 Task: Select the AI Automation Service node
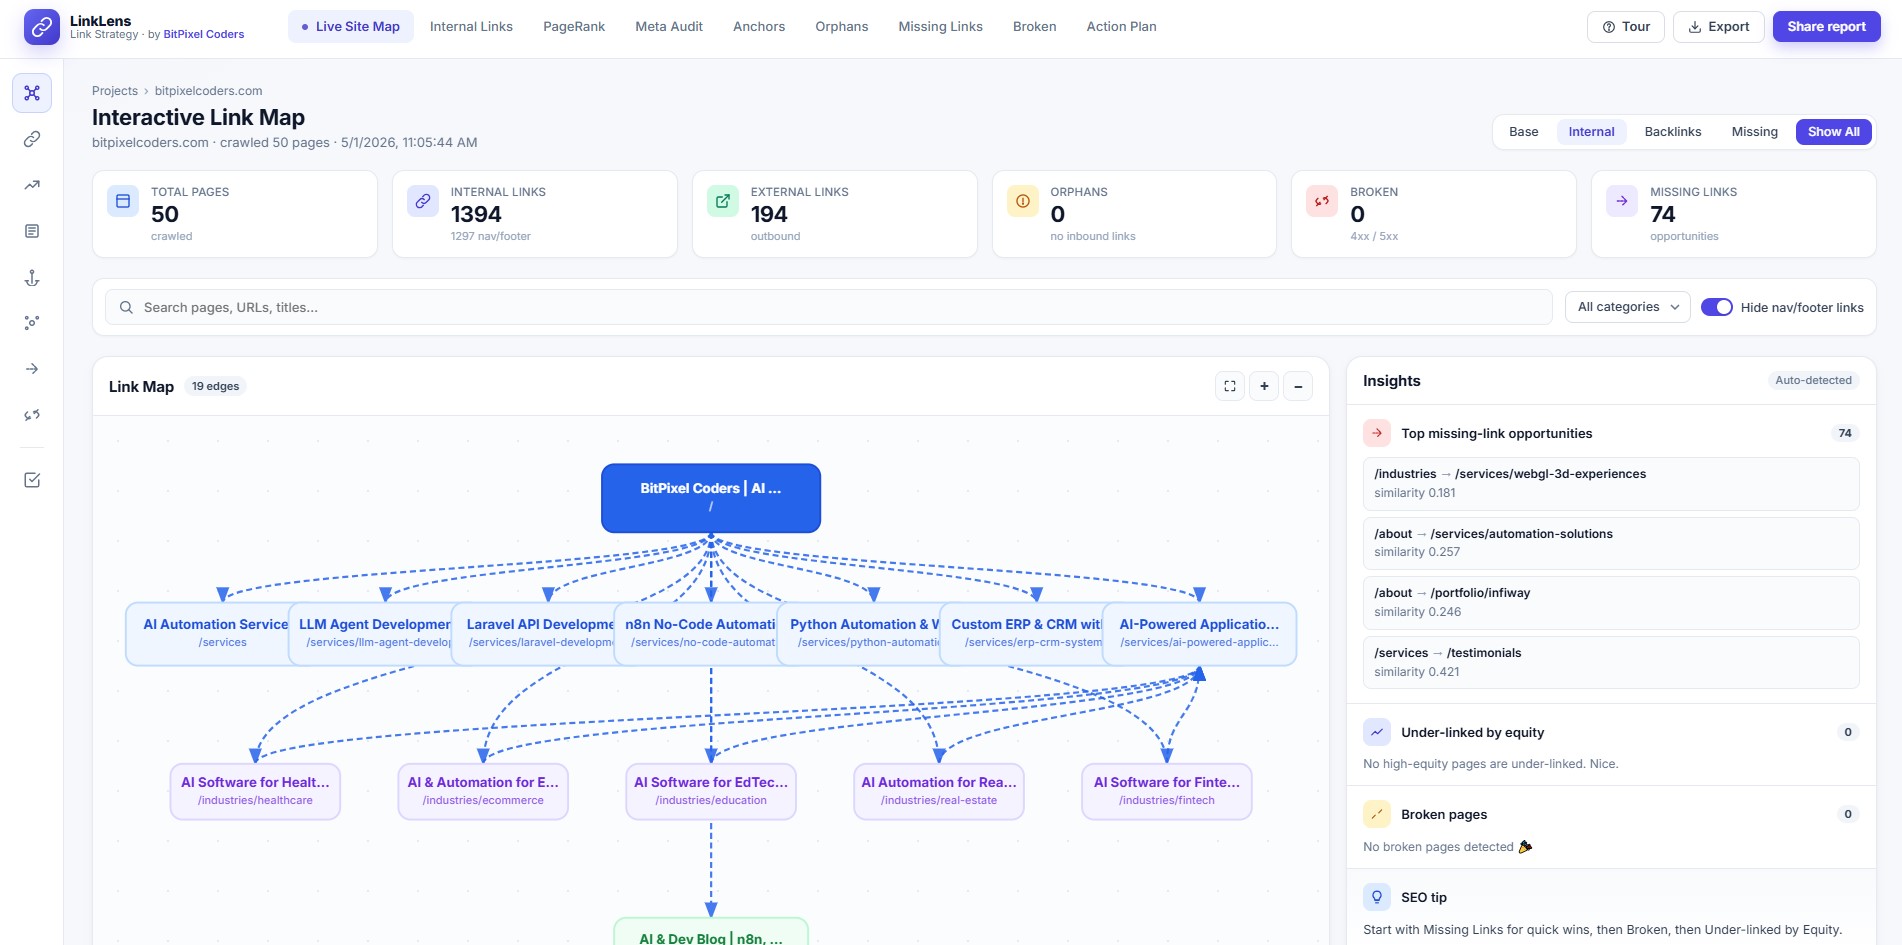208,634
